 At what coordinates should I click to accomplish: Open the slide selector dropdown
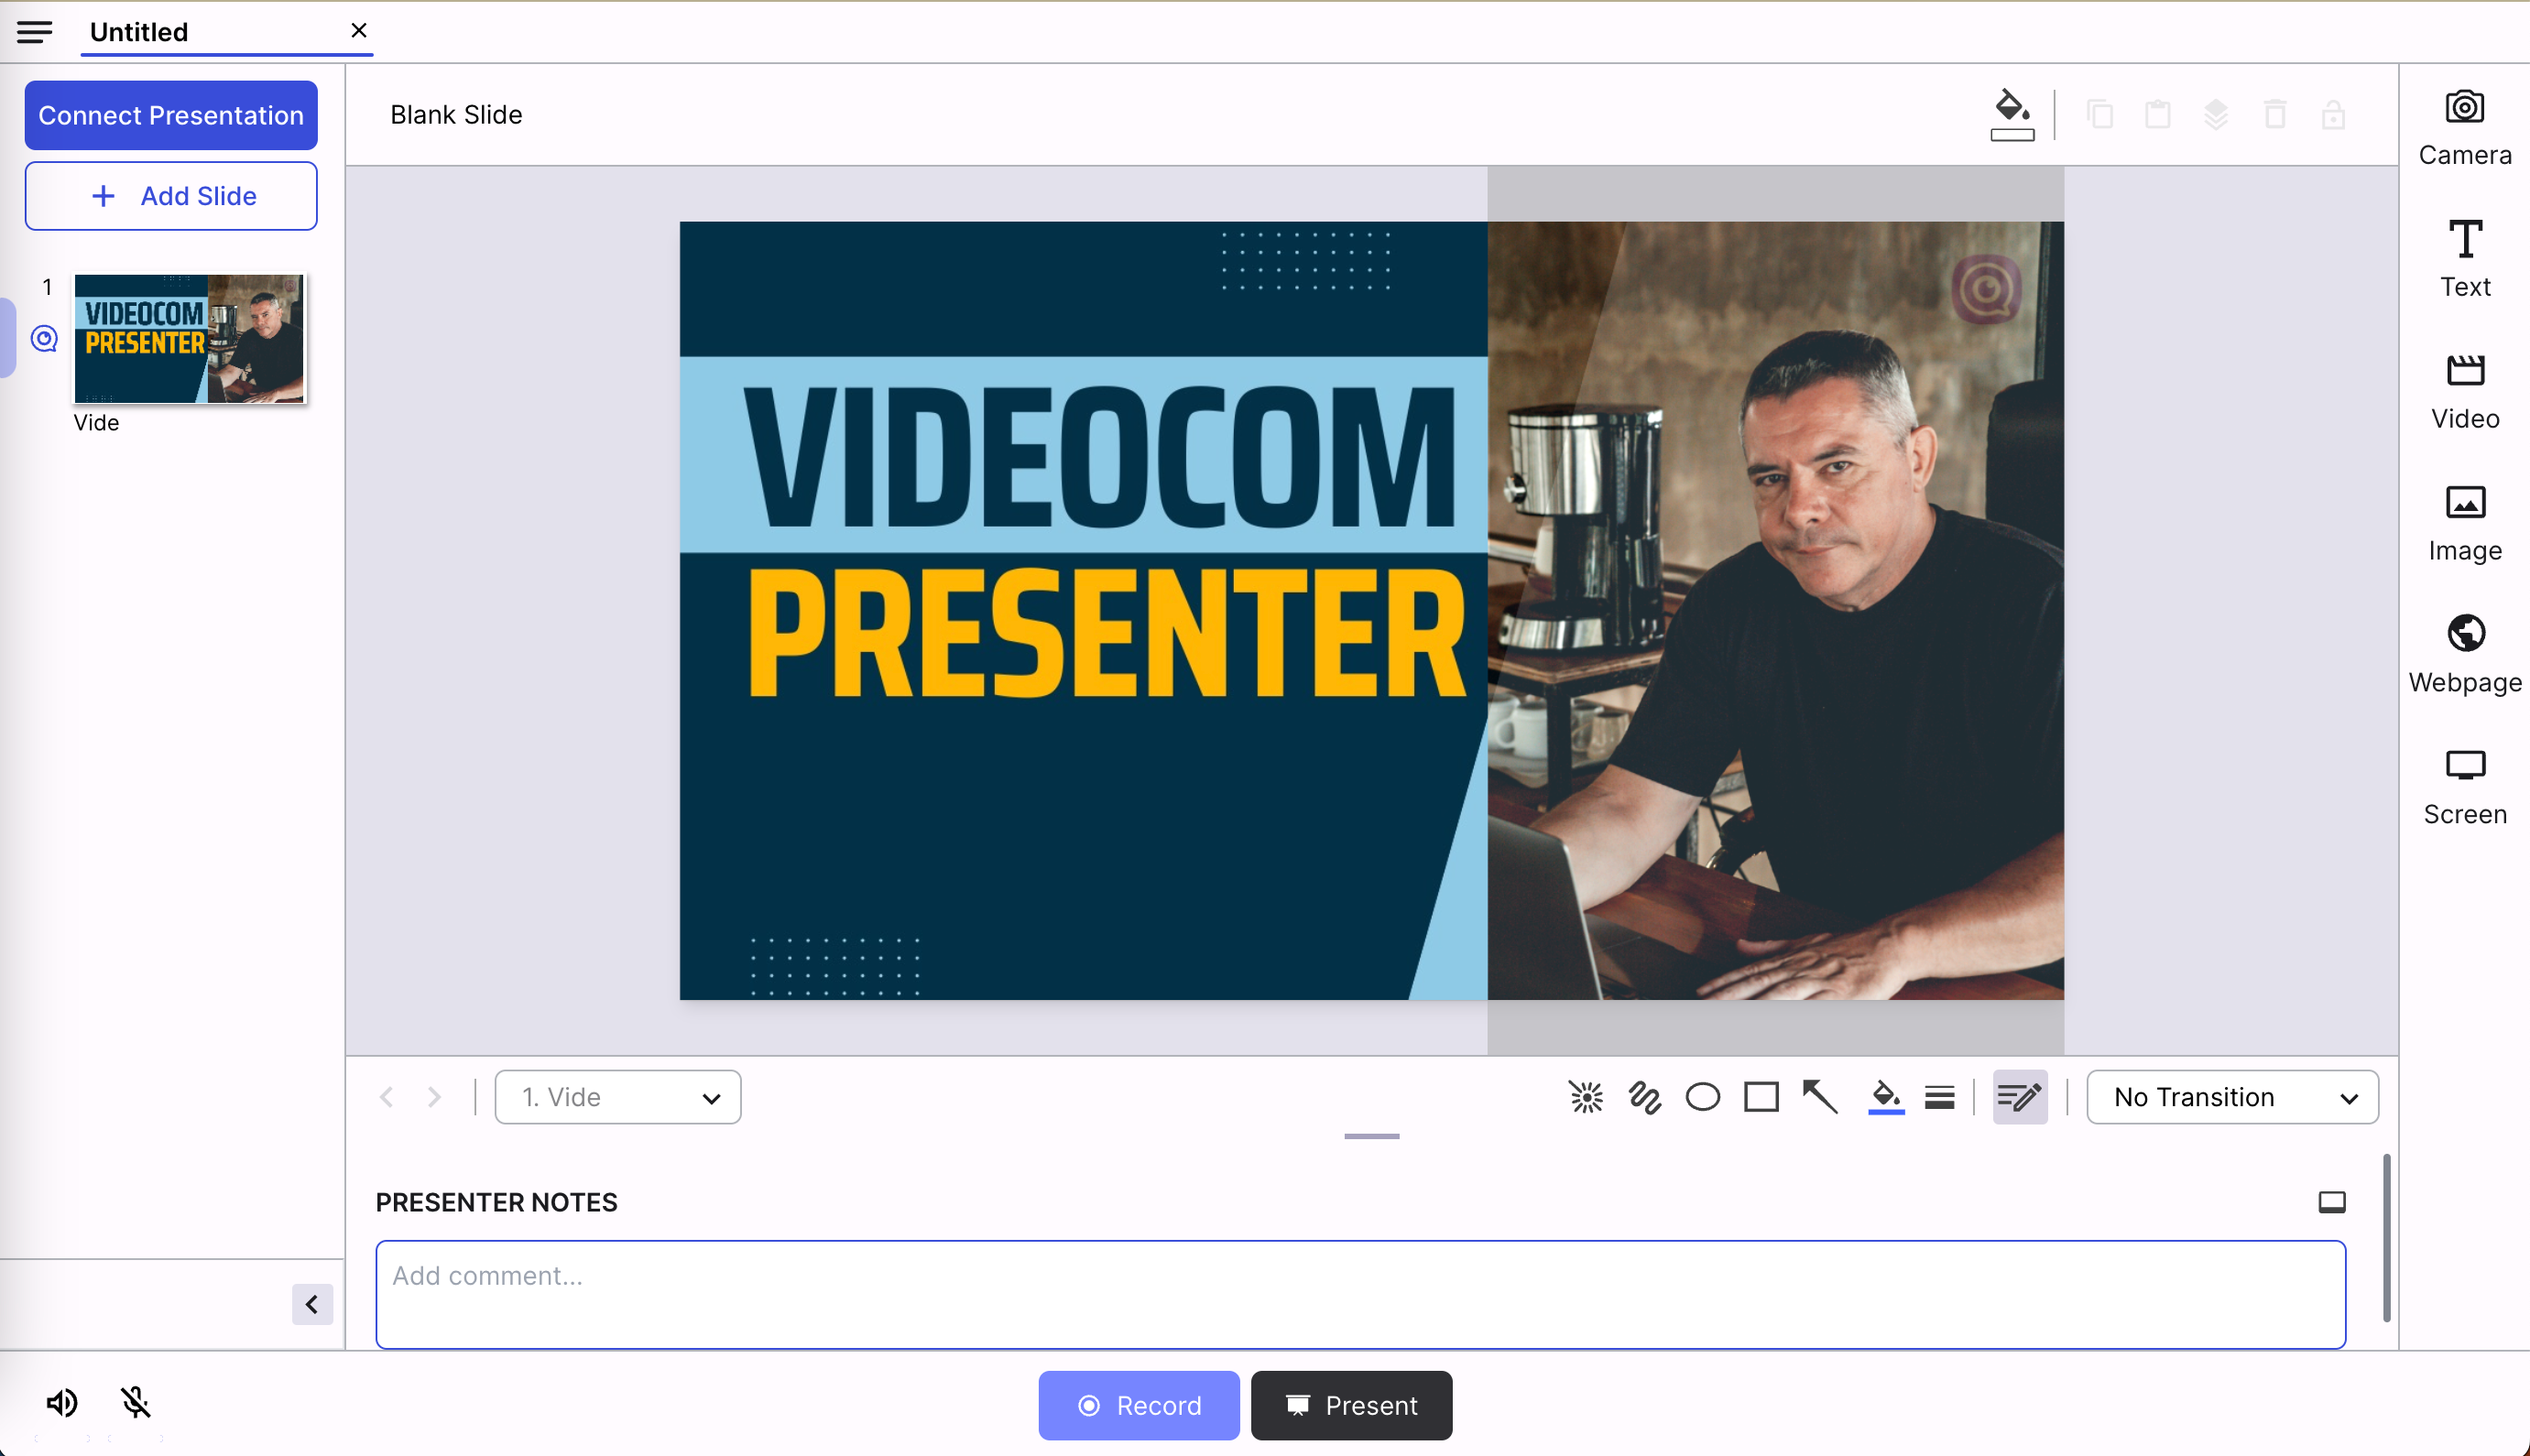pyautogui.click(x=617, y=1097)
